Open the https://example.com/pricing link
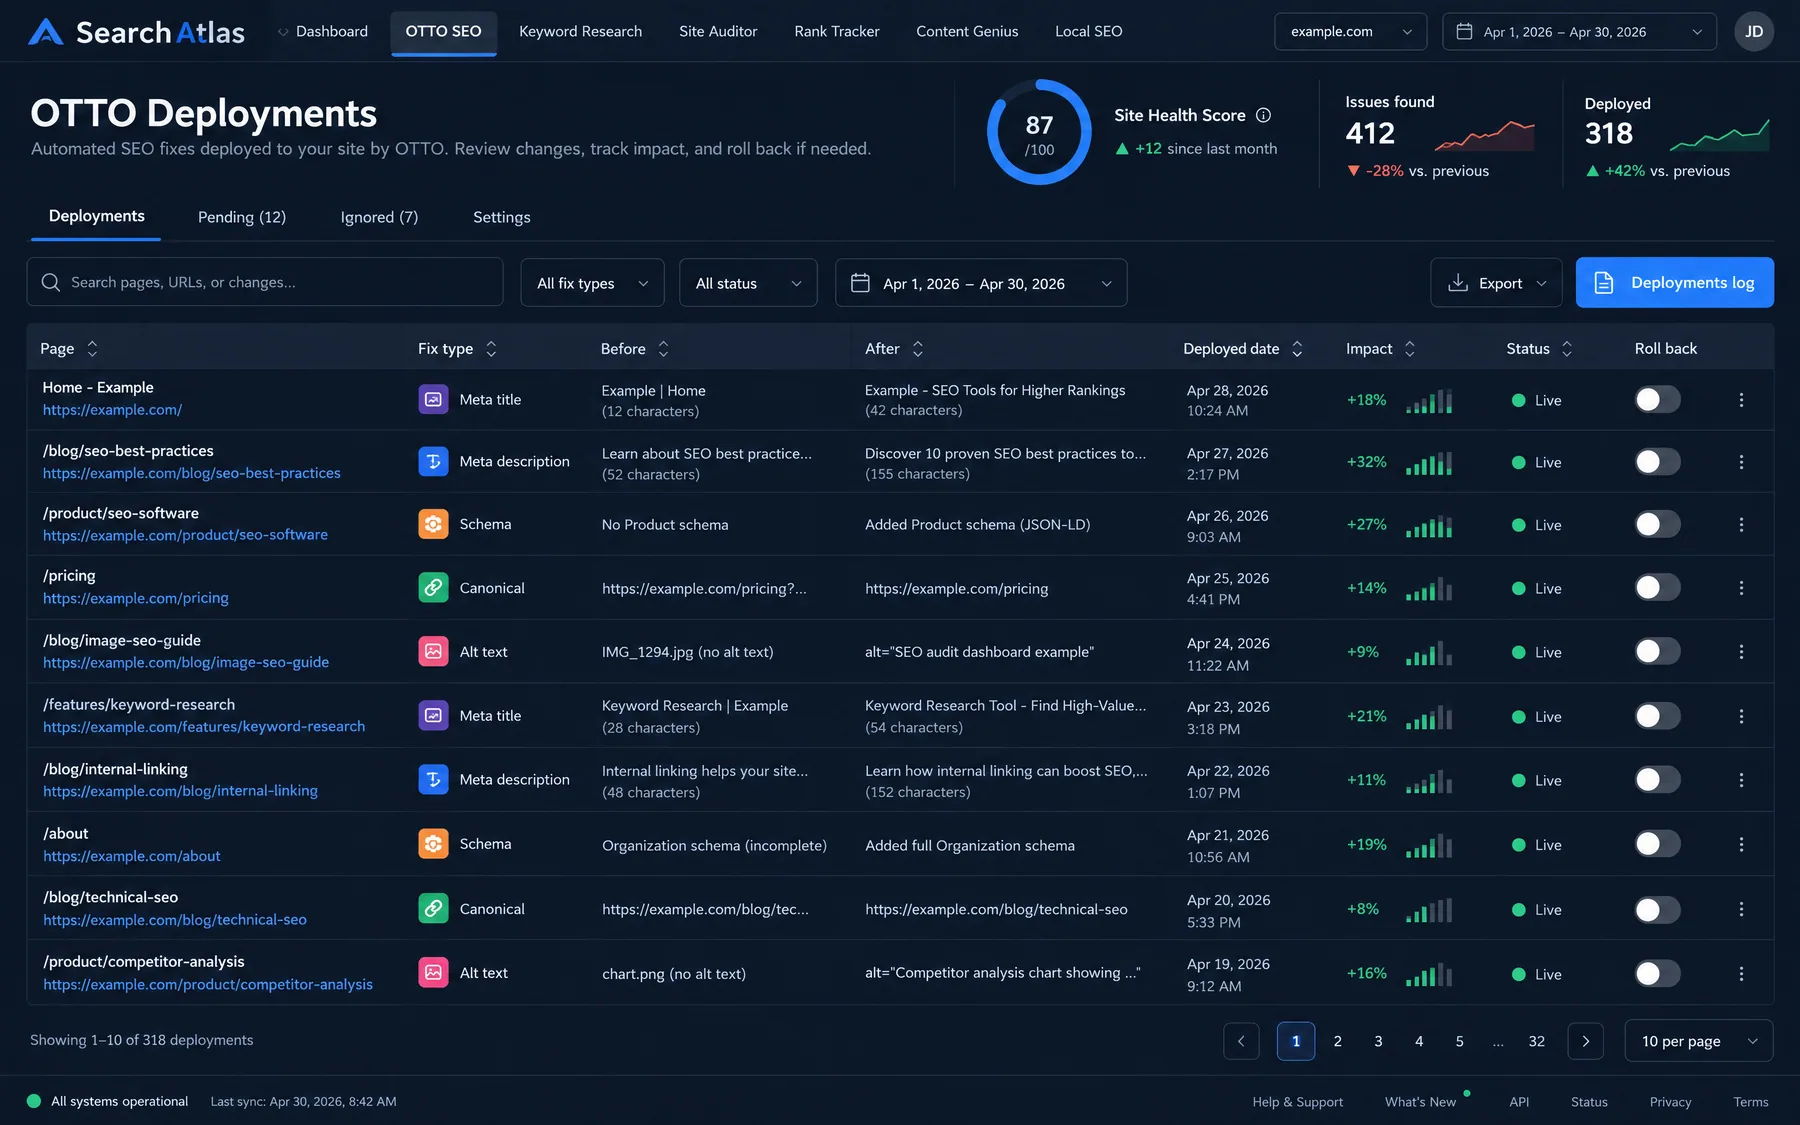Image resolution: width=1800 pixels, height=1125 pixels. pos(136,598)
